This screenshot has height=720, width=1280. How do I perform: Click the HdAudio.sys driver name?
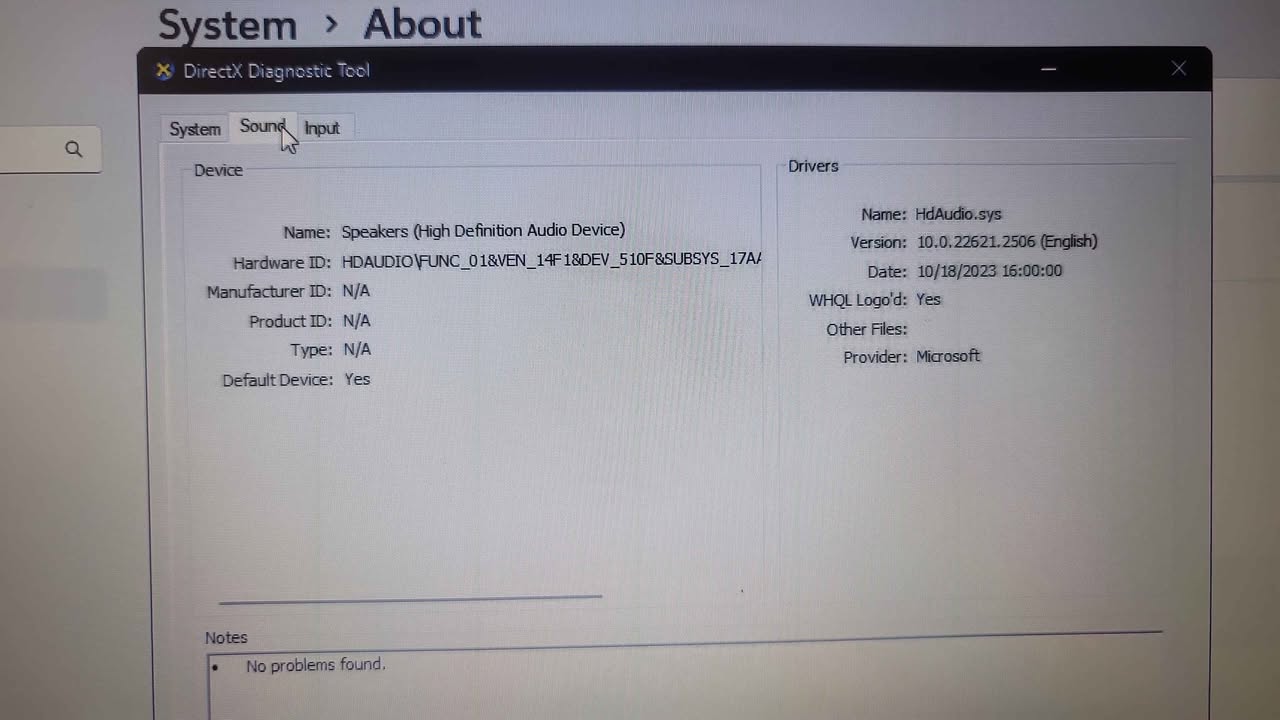958,214
